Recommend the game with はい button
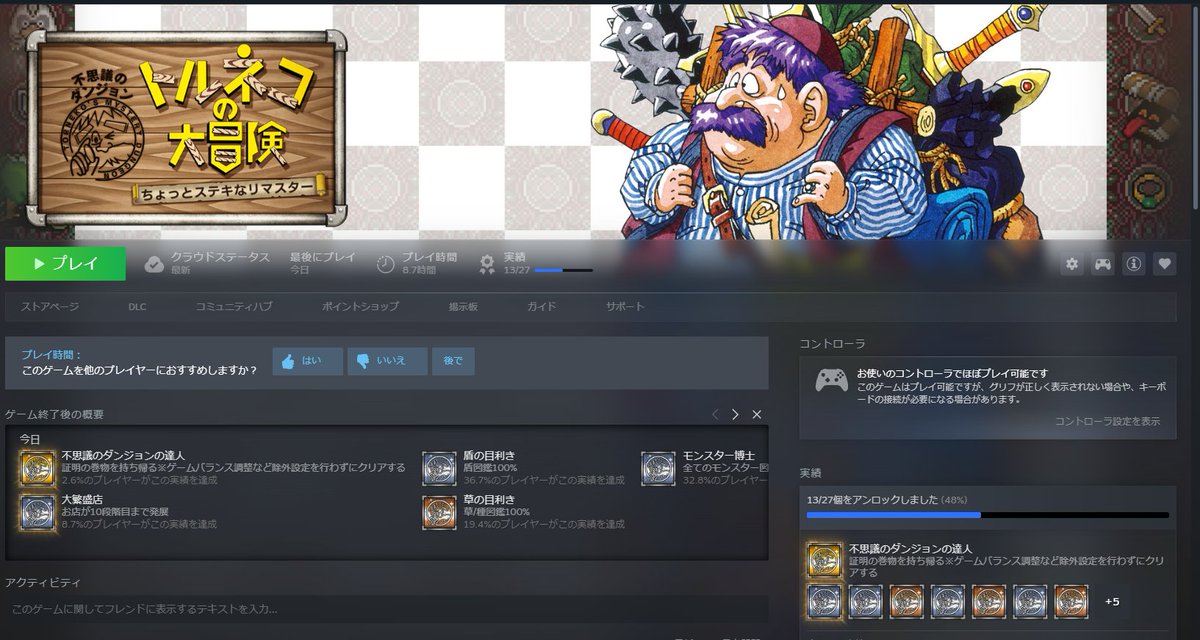This screenshot has width=1200, height=640. (x=307, y=361)
